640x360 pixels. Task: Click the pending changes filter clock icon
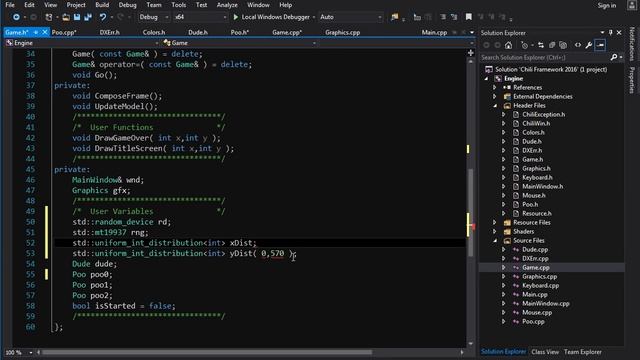(525, 45)
